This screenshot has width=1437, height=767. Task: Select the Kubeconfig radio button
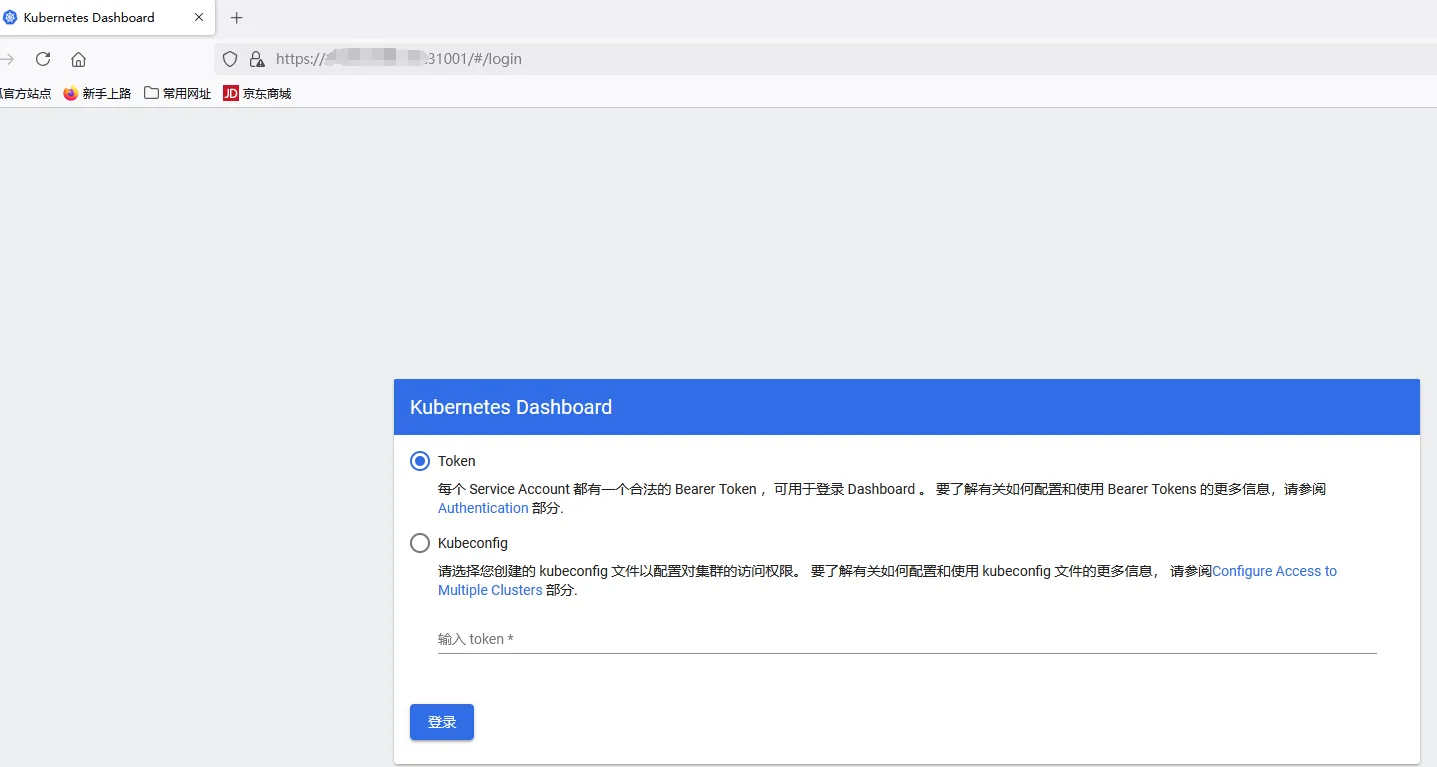(x=420, y=543)
